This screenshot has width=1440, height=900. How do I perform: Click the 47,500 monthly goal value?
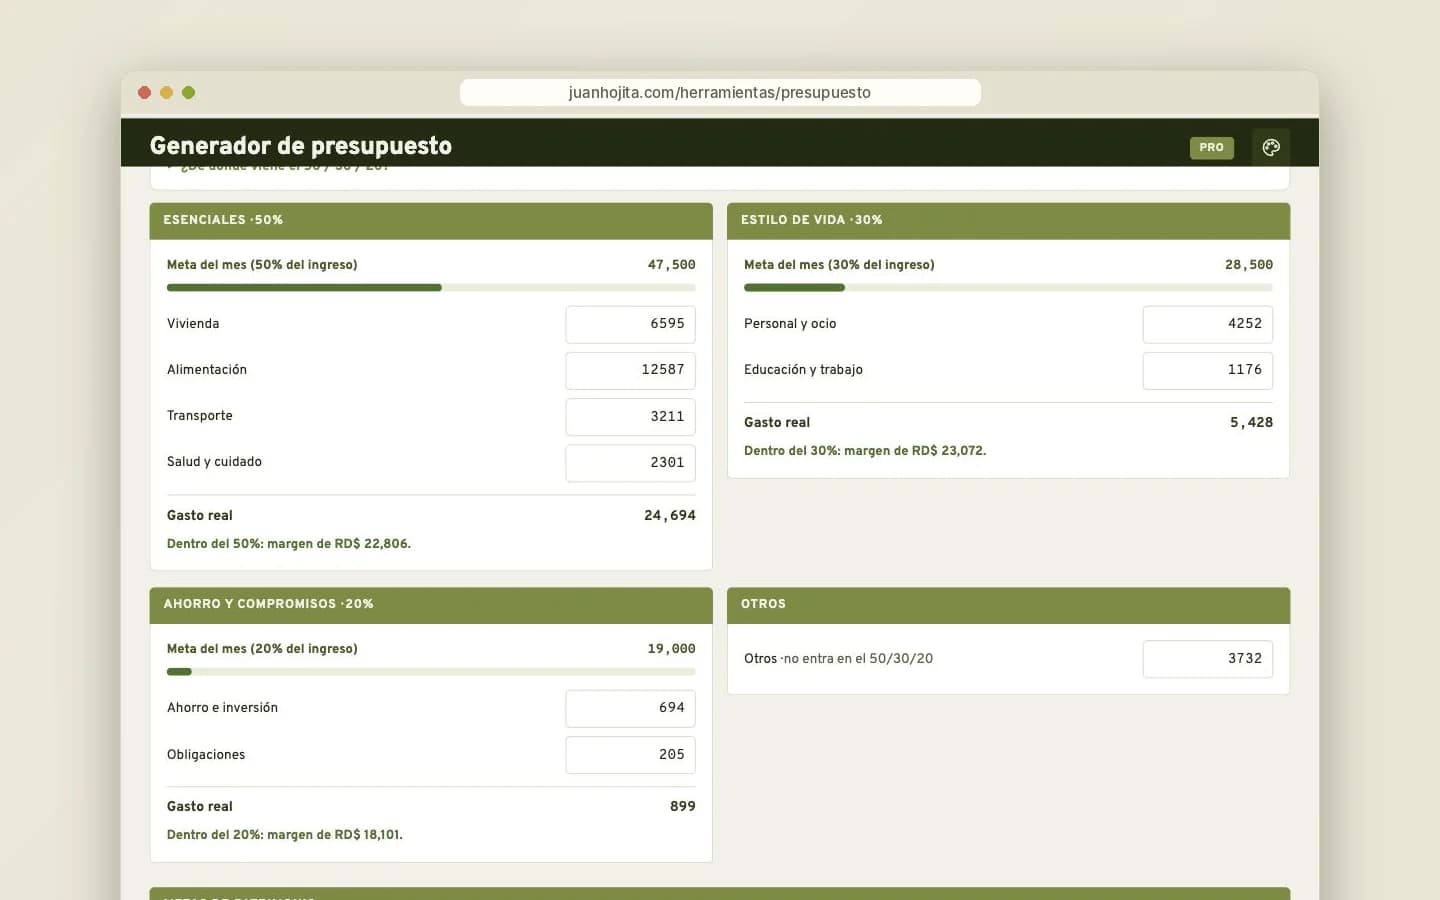point(671,265)
